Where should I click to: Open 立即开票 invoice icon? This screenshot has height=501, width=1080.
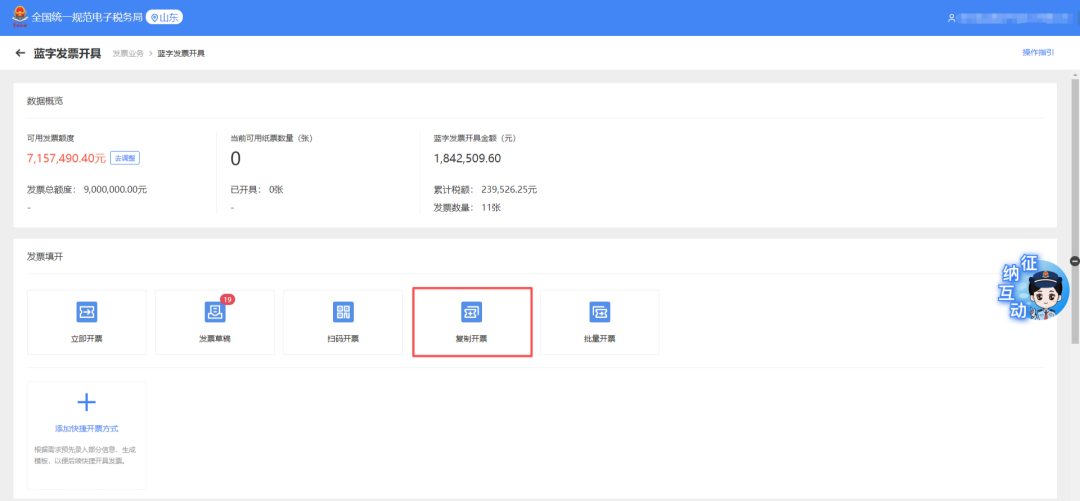pos(87,312)
